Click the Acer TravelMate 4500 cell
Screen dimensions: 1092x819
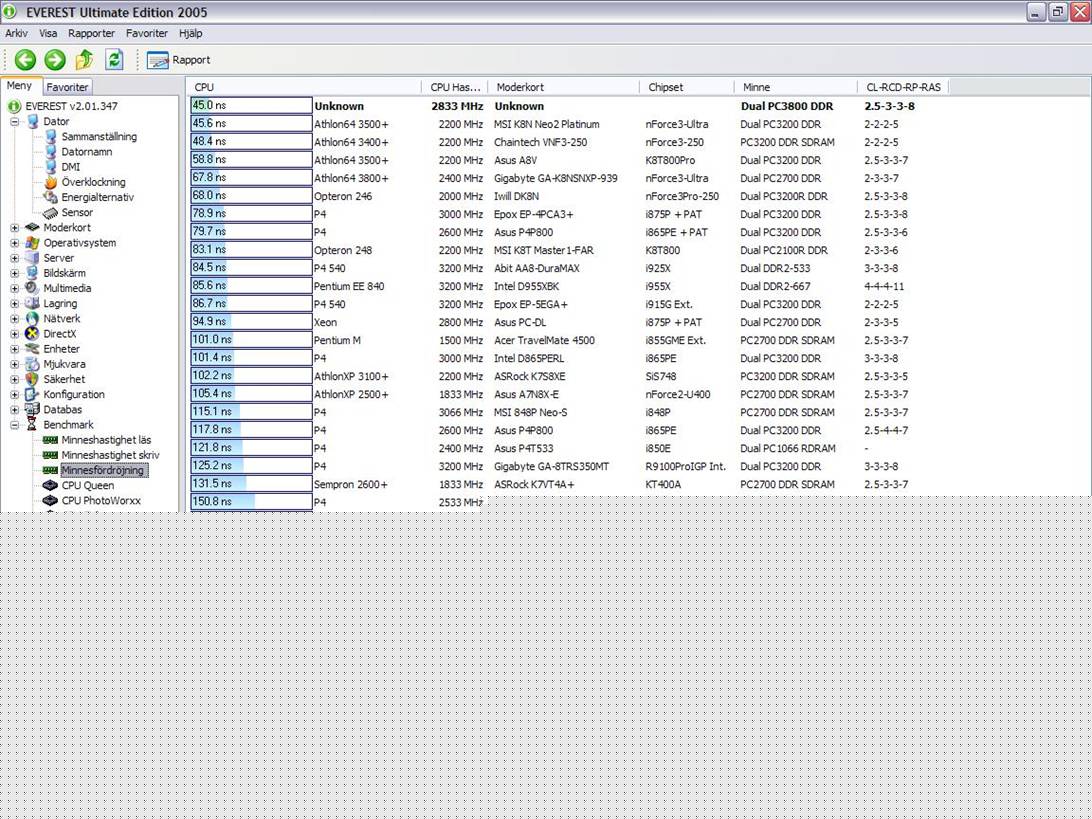click(x=545, y=341)
